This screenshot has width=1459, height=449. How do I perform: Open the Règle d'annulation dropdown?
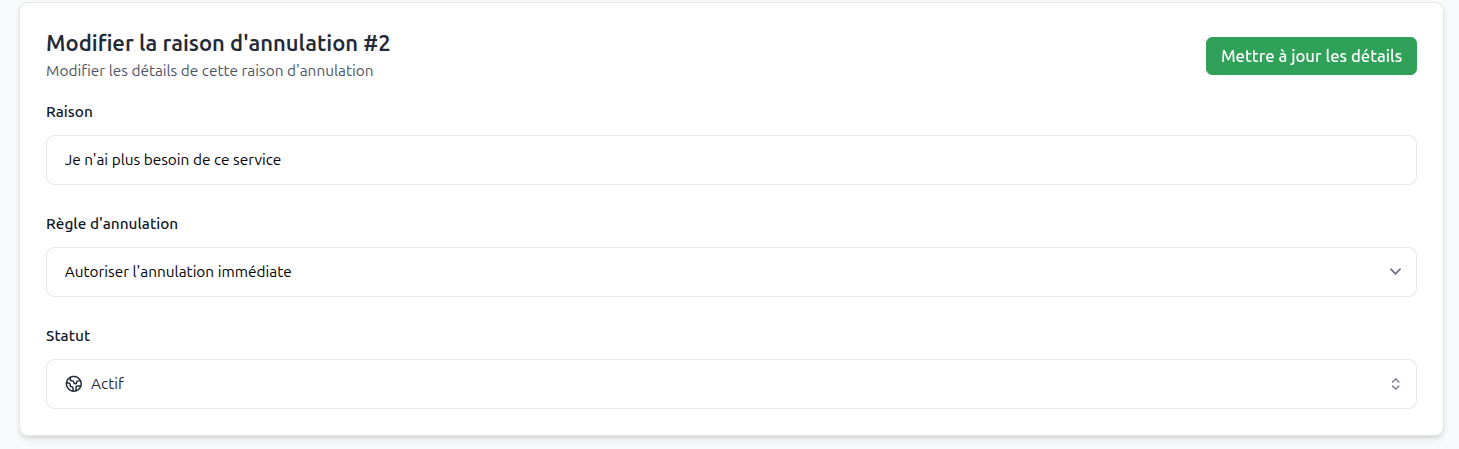tap(731, 272)
